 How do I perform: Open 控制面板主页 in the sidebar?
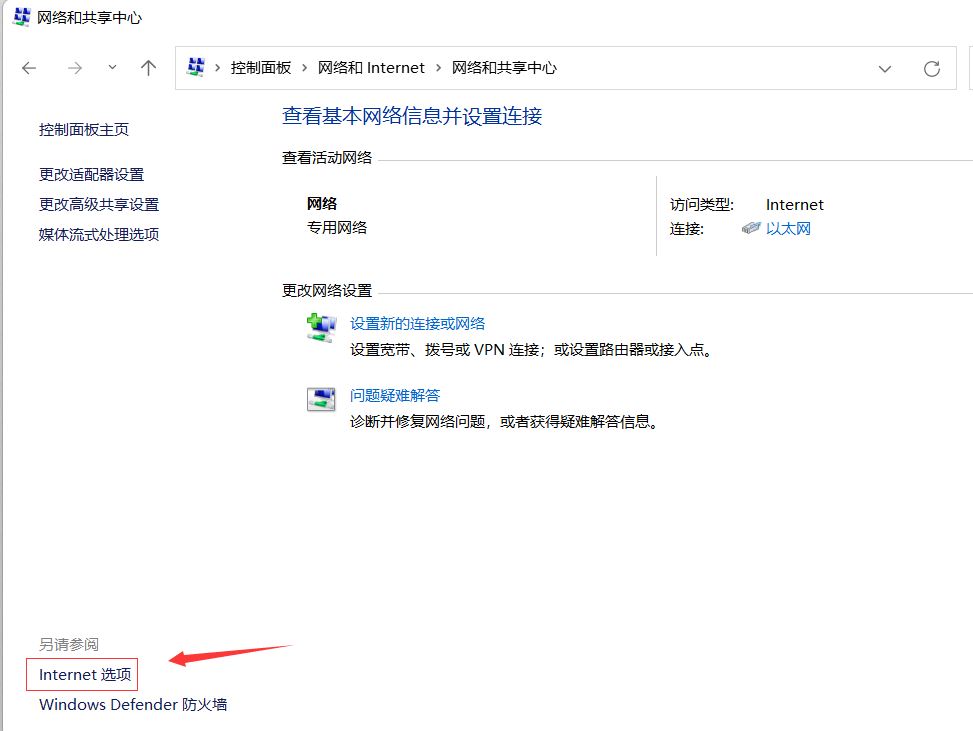pos(84,130)
